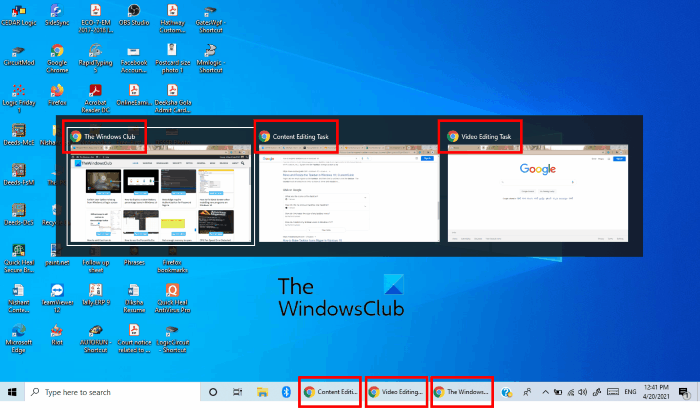Click the battery status tray icon
The width and height of the screenshot is (700, 410).
pyautogui.click(x=558, y=392)
